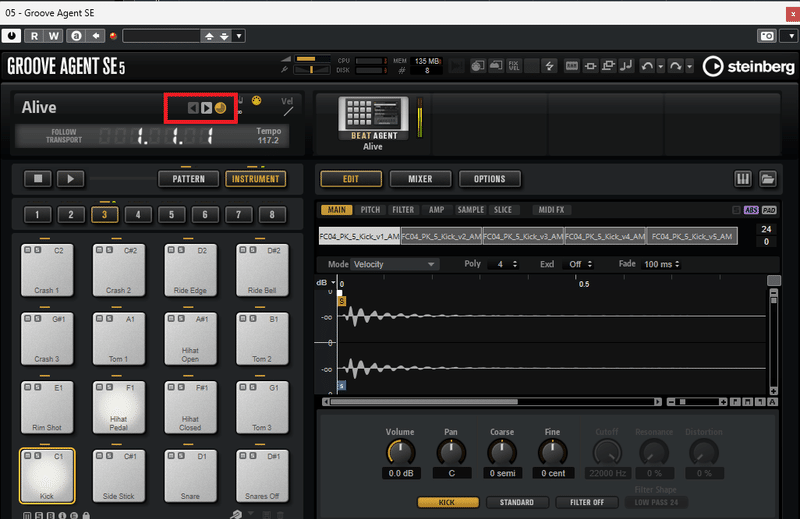The width and height of the screenshot is (800, 519).
Task: Select pad group 5
Action: pos(171,214)
